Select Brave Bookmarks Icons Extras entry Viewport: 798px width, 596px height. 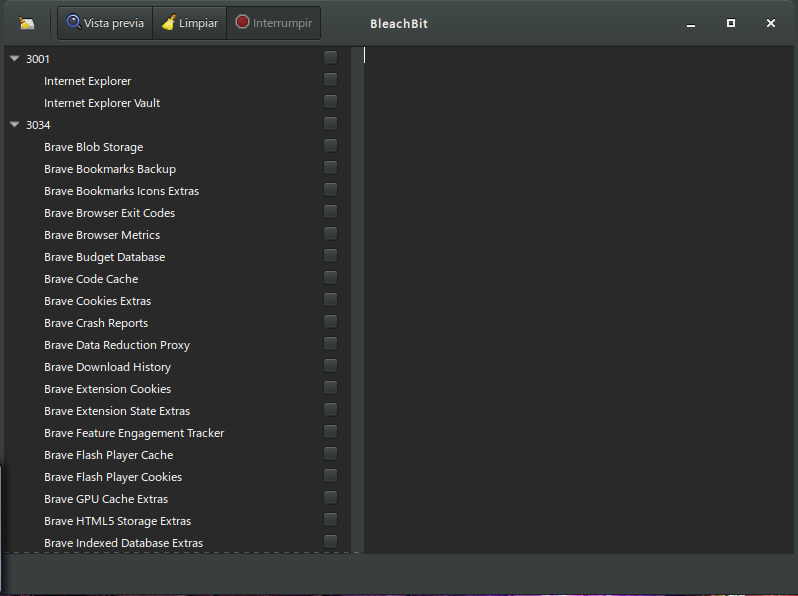click(122, 191)
